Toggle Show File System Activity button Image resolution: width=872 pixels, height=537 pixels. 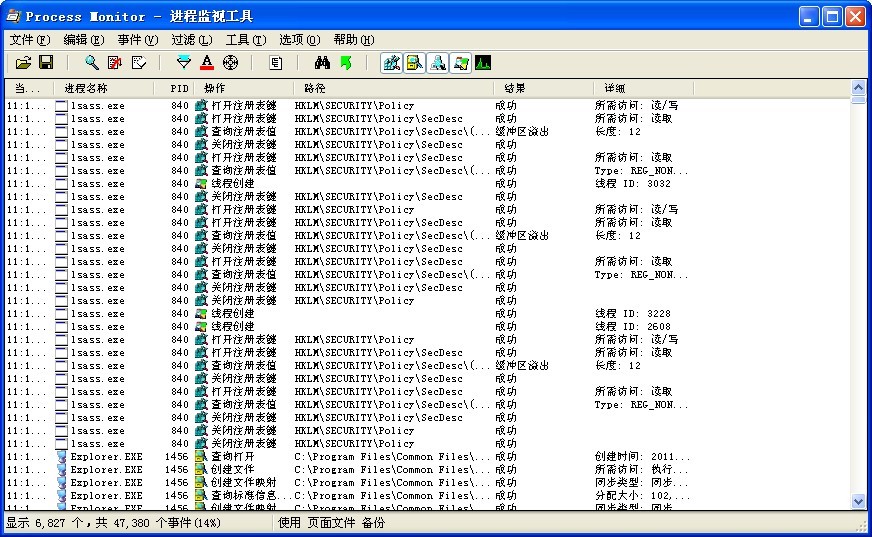[x=414, y=63]
